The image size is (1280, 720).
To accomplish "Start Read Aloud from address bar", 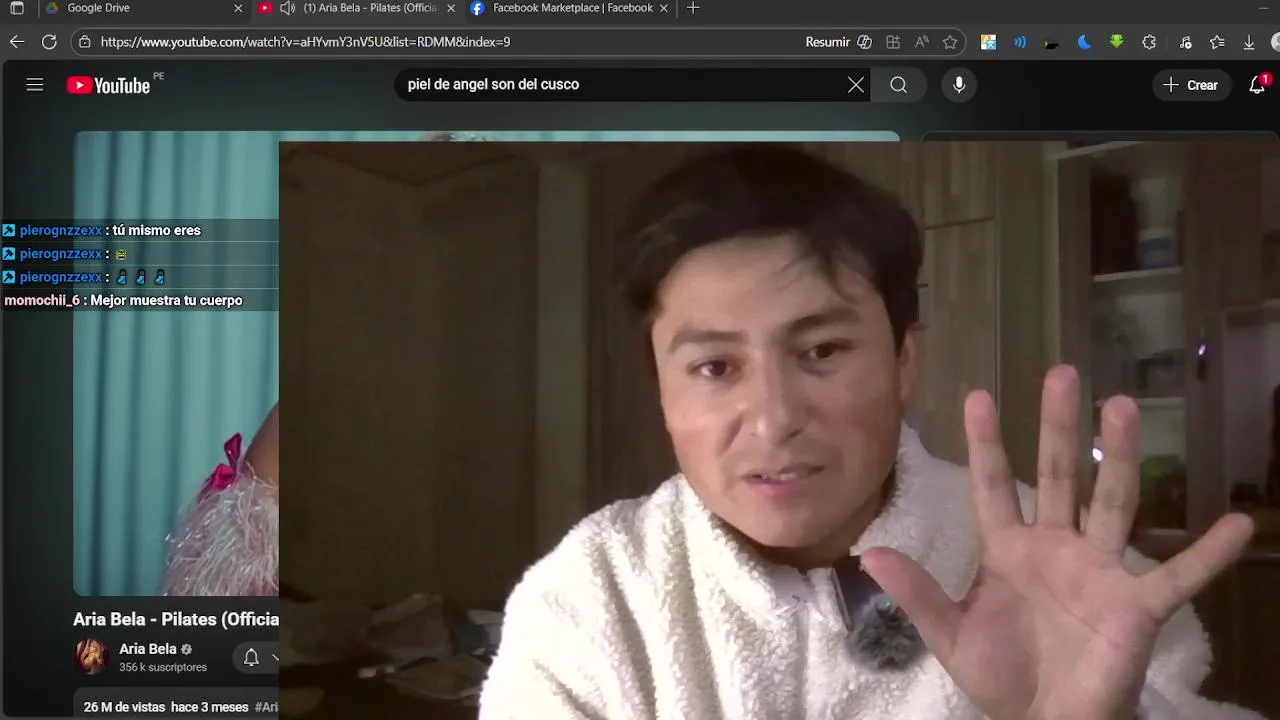I will [x=922, y=42].
